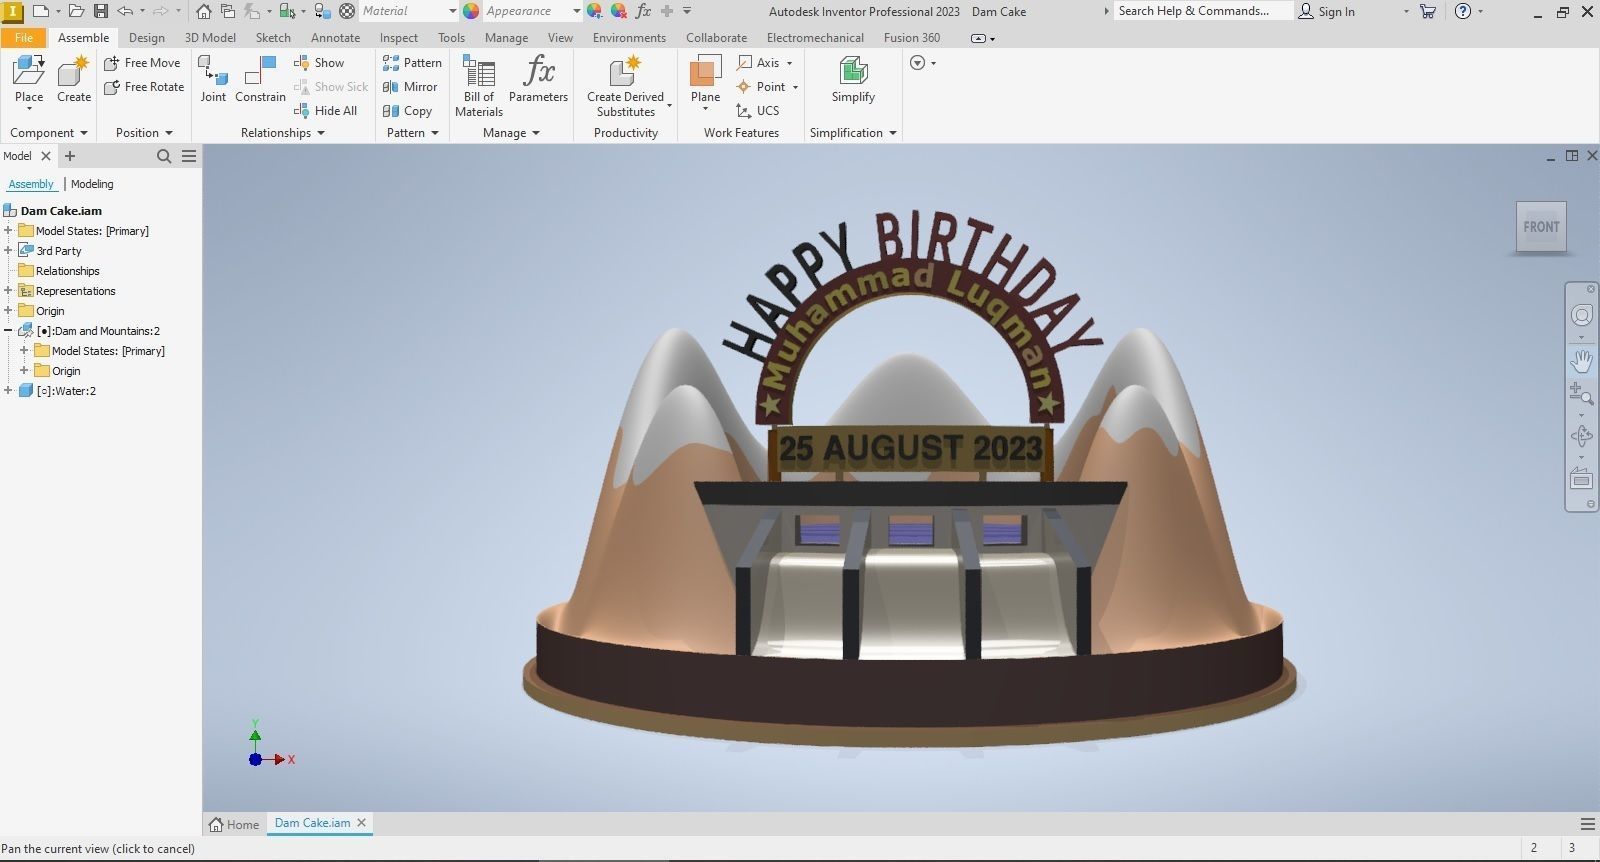Open the model browser hamburger menu
This screenshot has width=1600, height=862.
point(189,156)
